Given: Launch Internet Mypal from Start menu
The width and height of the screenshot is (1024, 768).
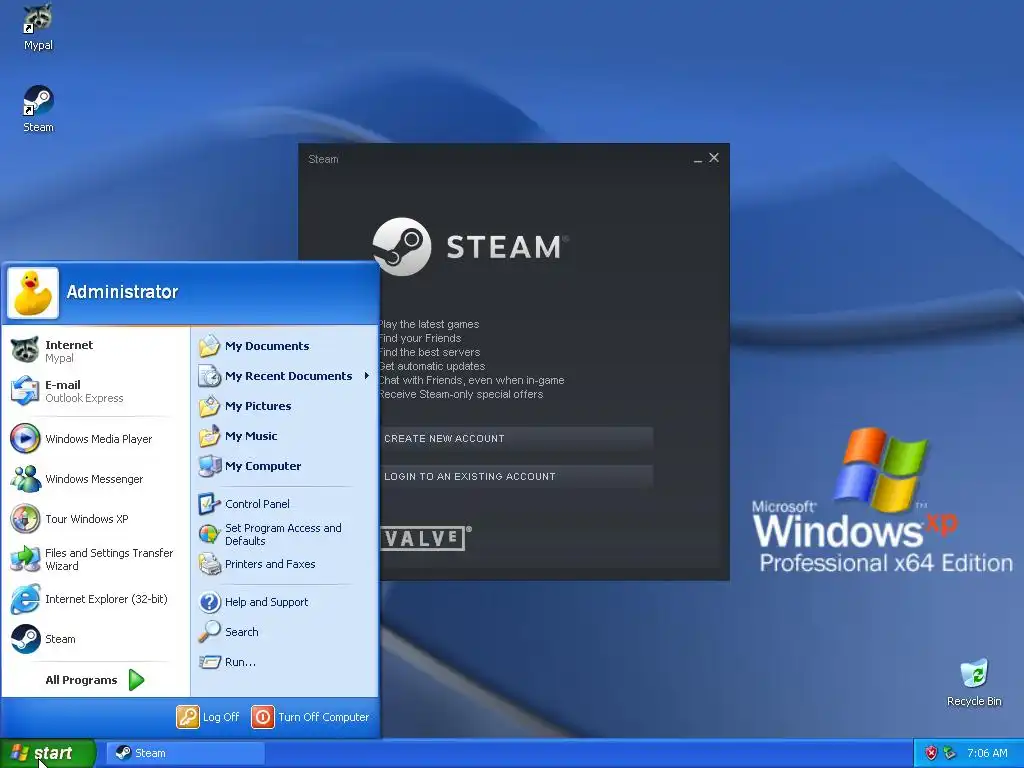Looking at the screenshot, I should (x=95, y=351).
